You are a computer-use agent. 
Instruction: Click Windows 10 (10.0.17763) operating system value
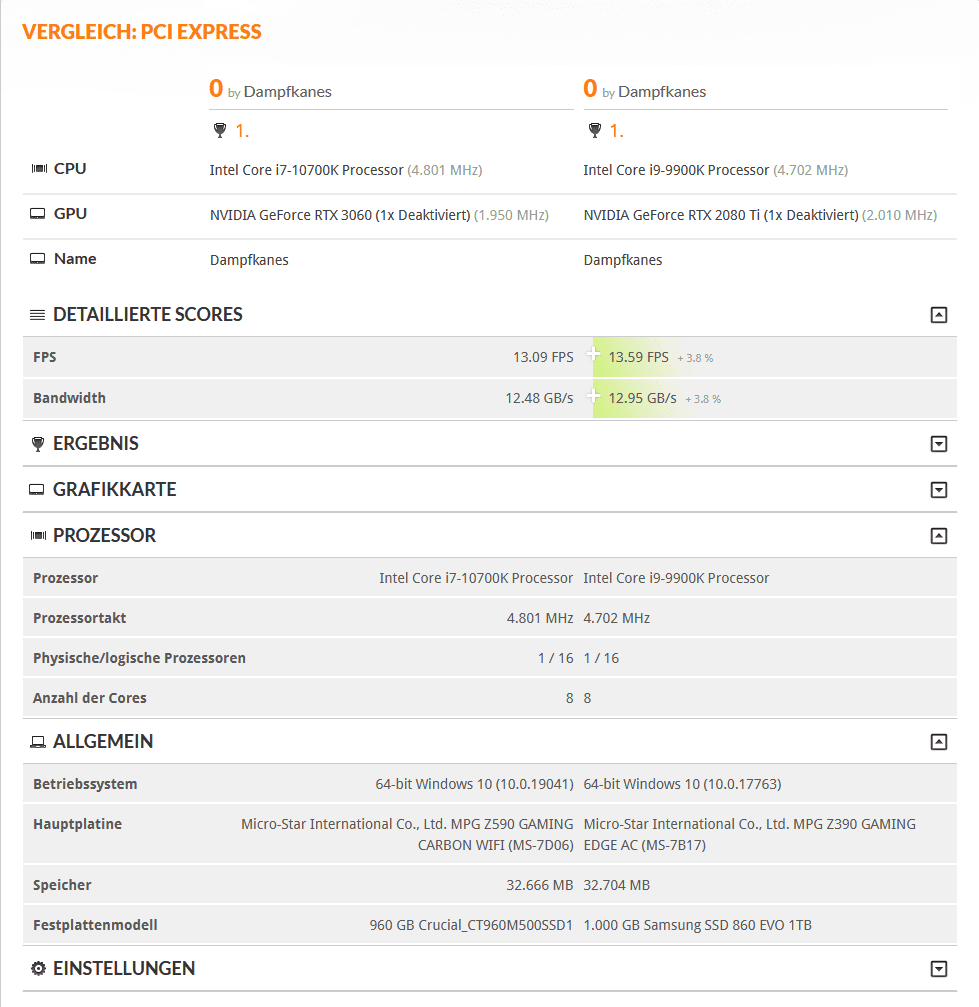(x=682, y=784)
